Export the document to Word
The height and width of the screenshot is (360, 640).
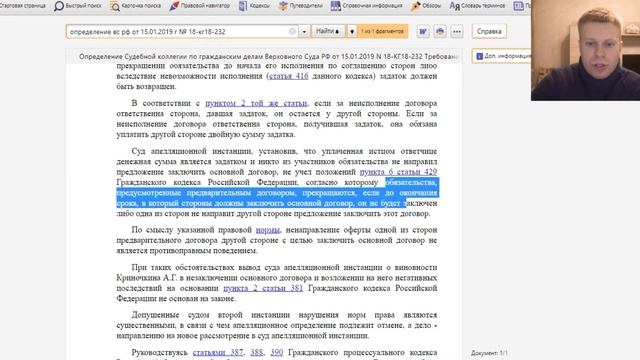(x=423, y=31)
